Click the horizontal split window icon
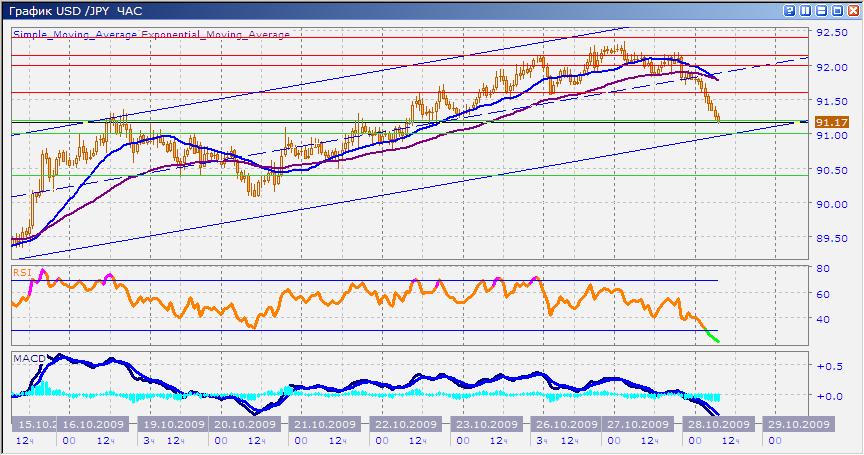This screenshot has width=864, height=455. click(x=823, y=10)
